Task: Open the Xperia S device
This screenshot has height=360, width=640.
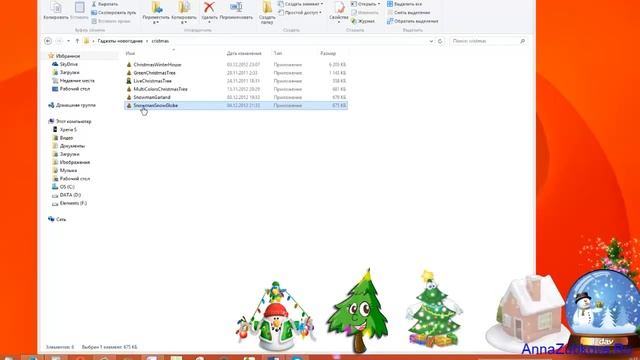Action: 64,129
